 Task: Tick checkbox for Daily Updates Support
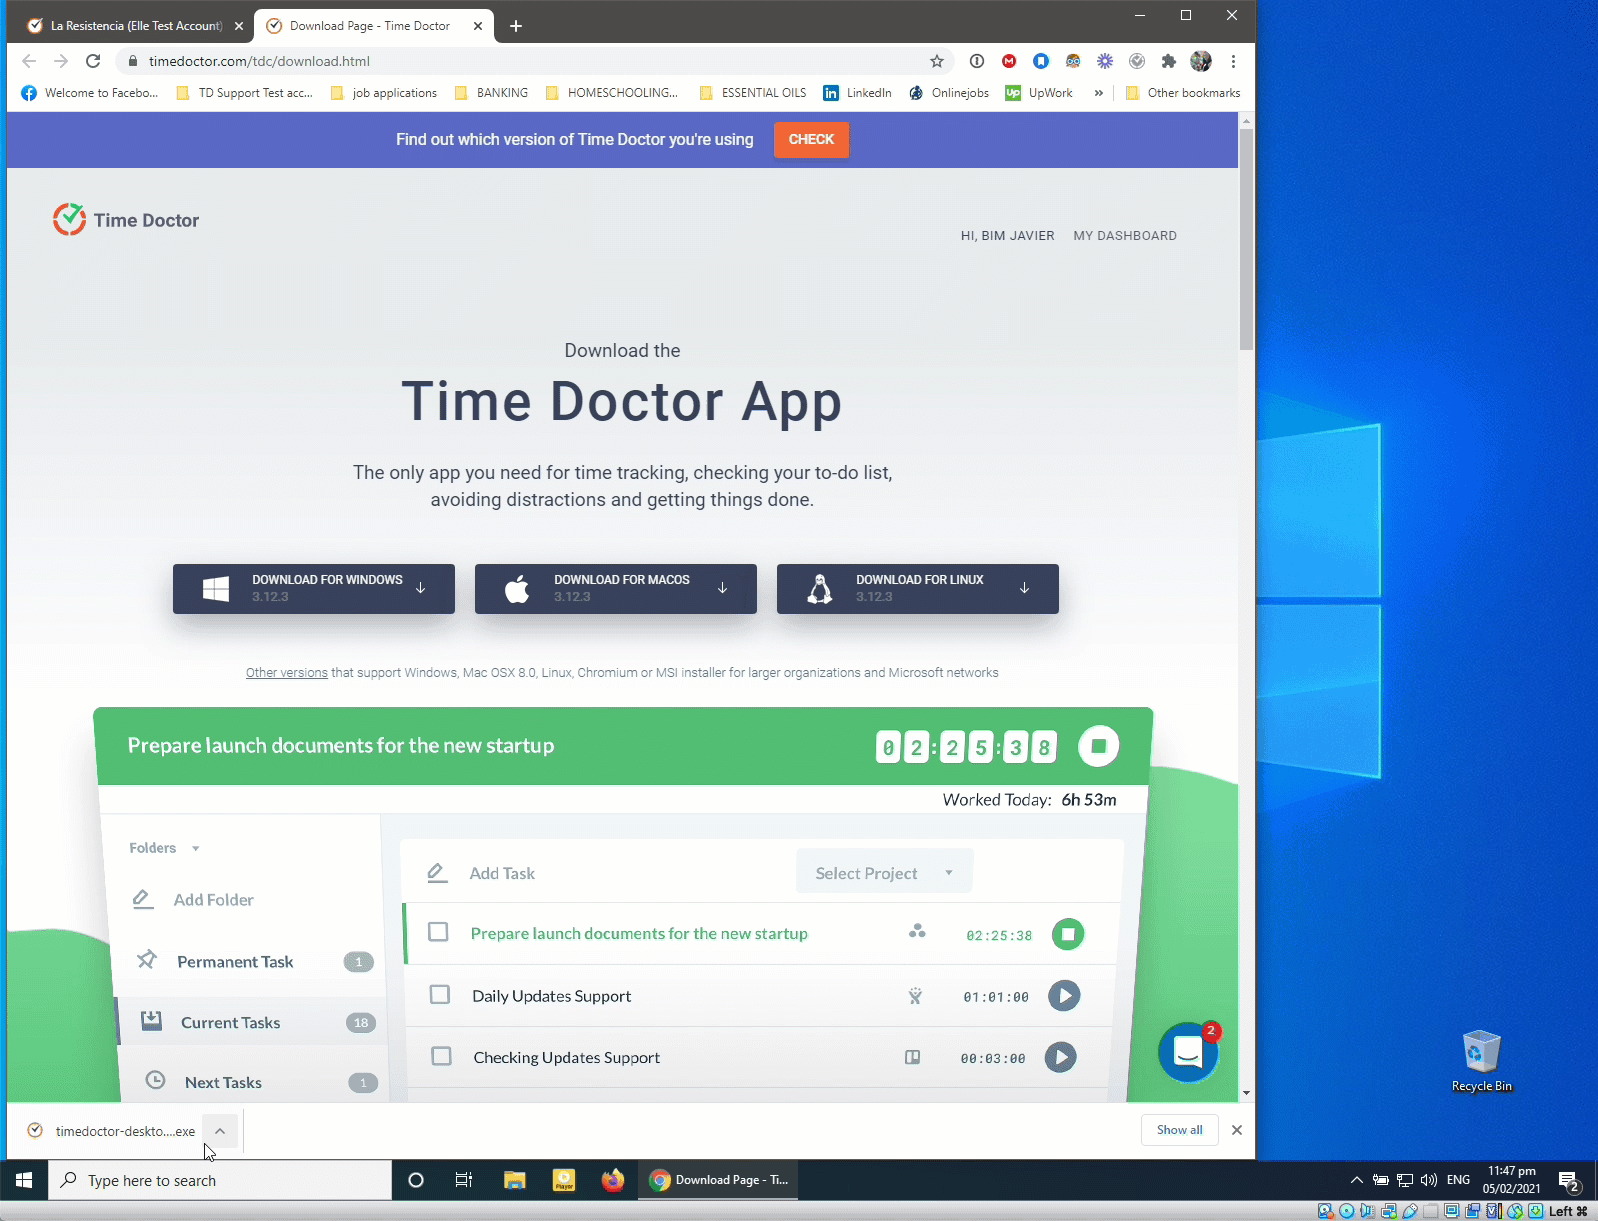pyautogui.click(x=439, y=995)
